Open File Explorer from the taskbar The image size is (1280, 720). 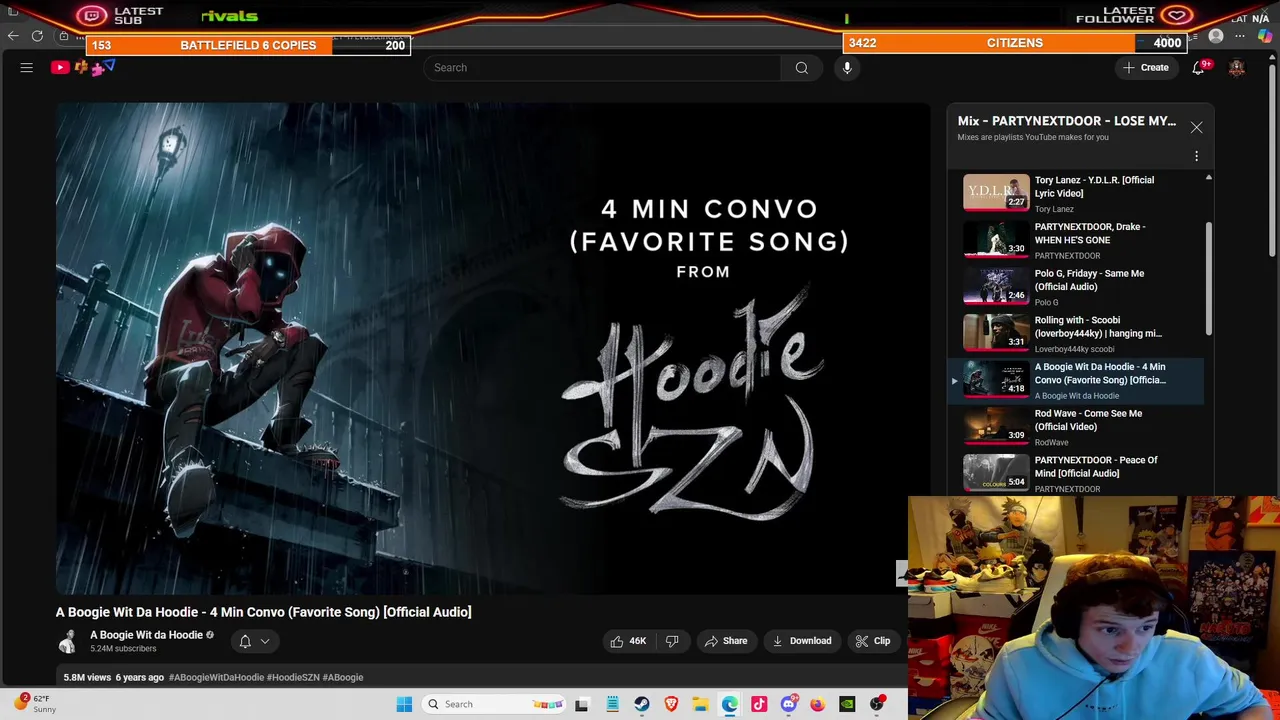pyautogui.click(x=700, y=704)
